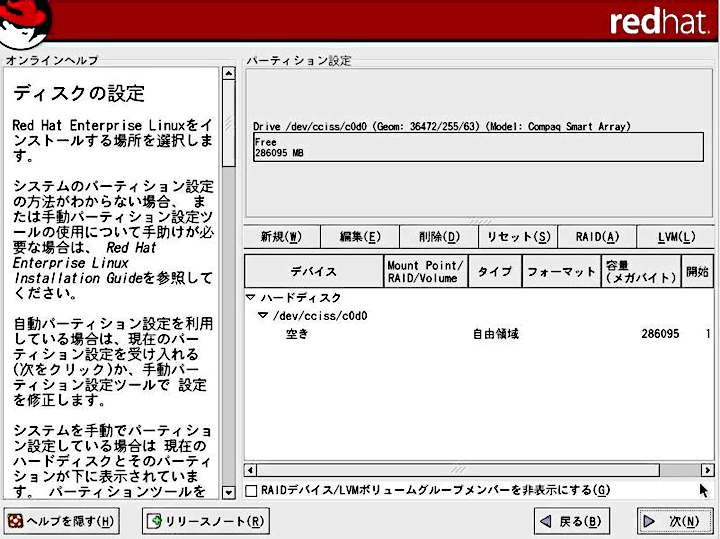
Task: Click partition table scroll right arrow
Action: tap(708, 470)
